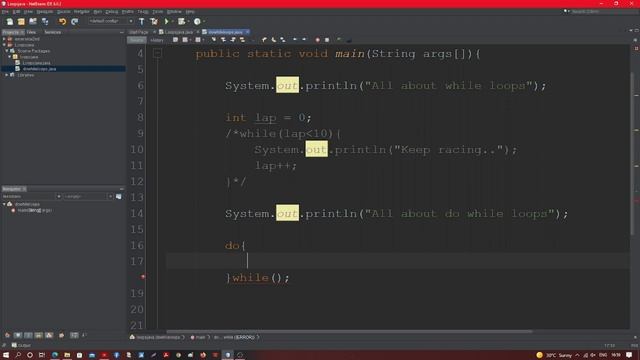The width and height of the screenshot is (640, 360).
Task: Switch editor to History view
Action: tap(157, 40)
